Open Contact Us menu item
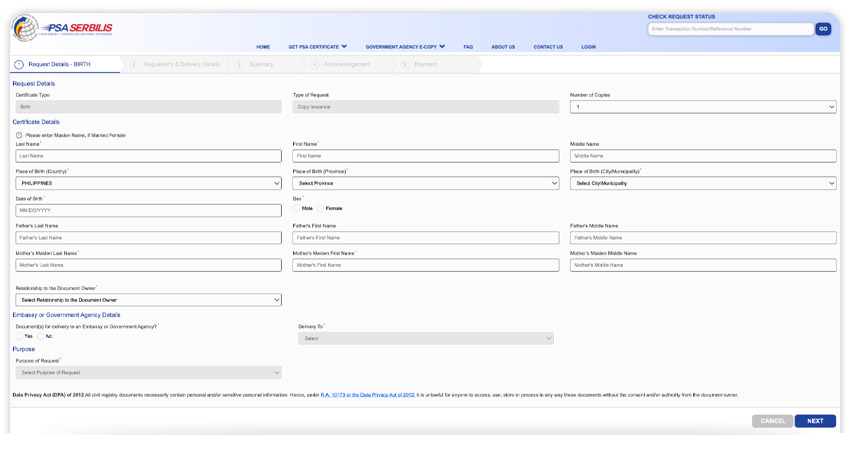This screenshot has height=450, width=850. tap(548, 47)
